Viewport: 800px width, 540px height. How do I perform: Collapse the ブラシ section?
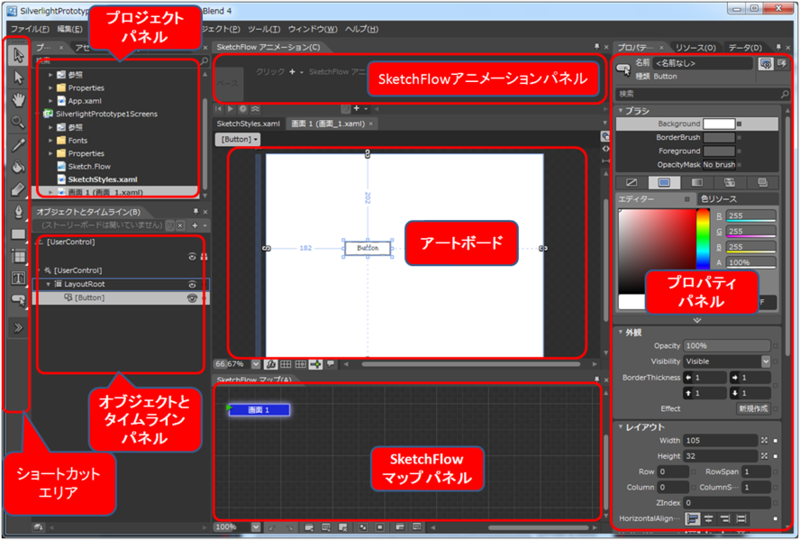[621, 110]
